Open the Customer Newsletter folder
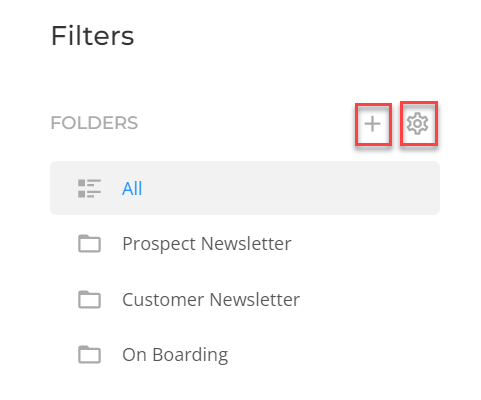 [245, 299]
